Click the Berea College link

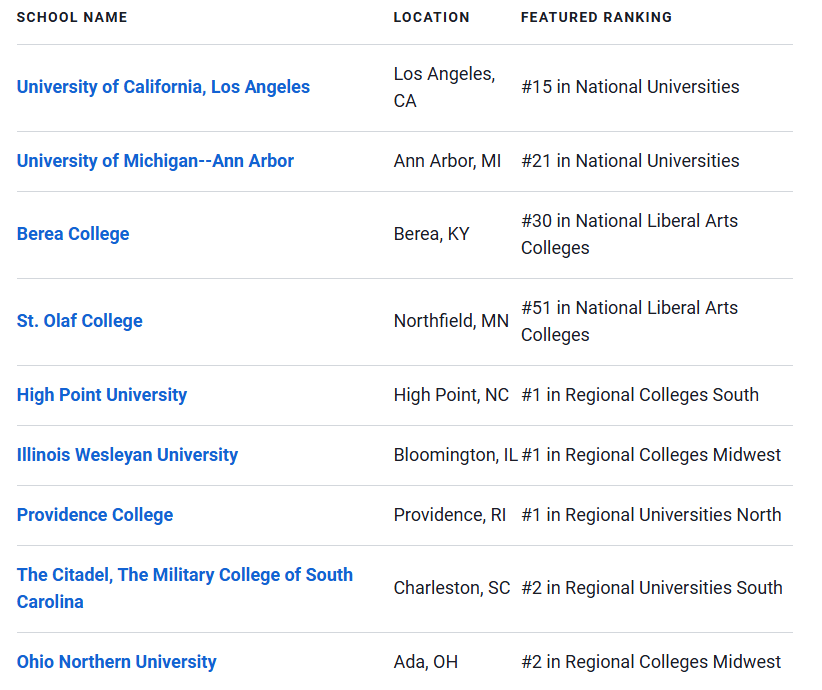[73, 234]
